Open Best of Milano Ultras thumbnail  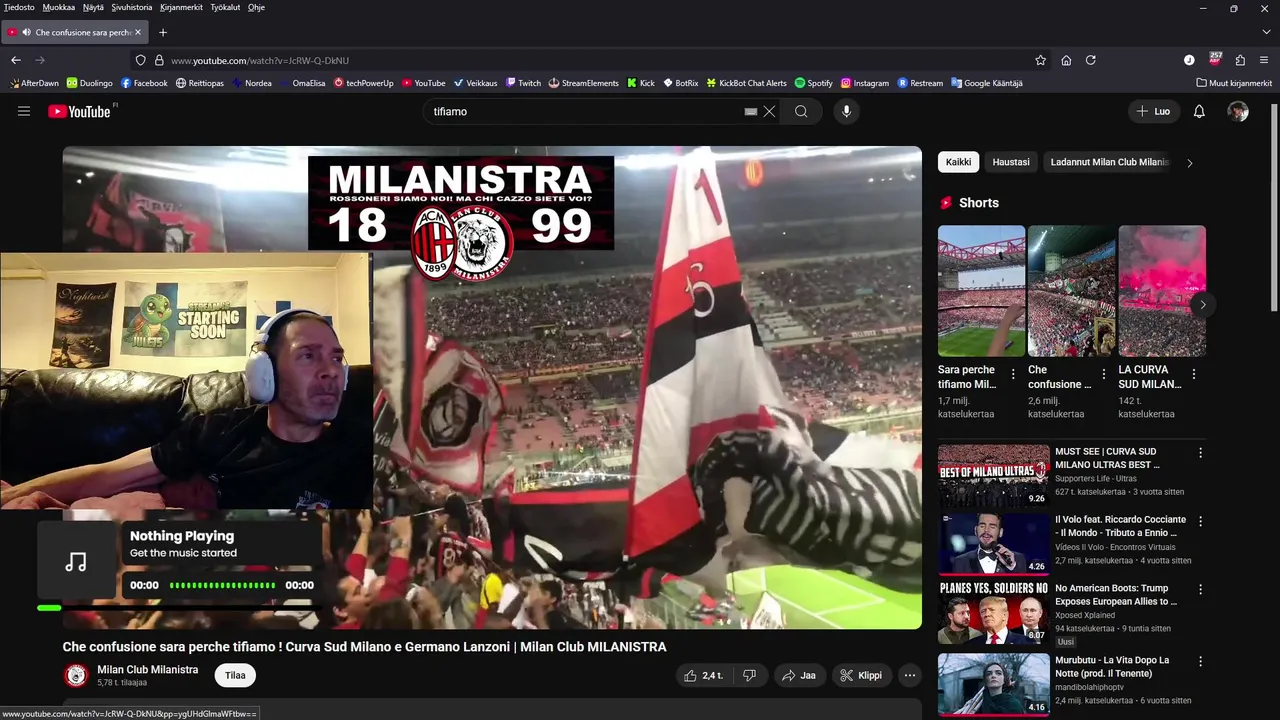point(993,476)
